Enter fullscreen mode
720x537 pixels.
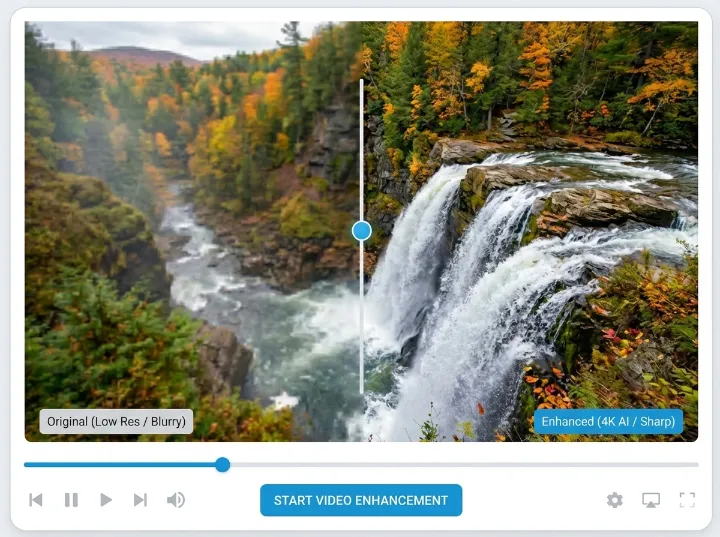687,500
